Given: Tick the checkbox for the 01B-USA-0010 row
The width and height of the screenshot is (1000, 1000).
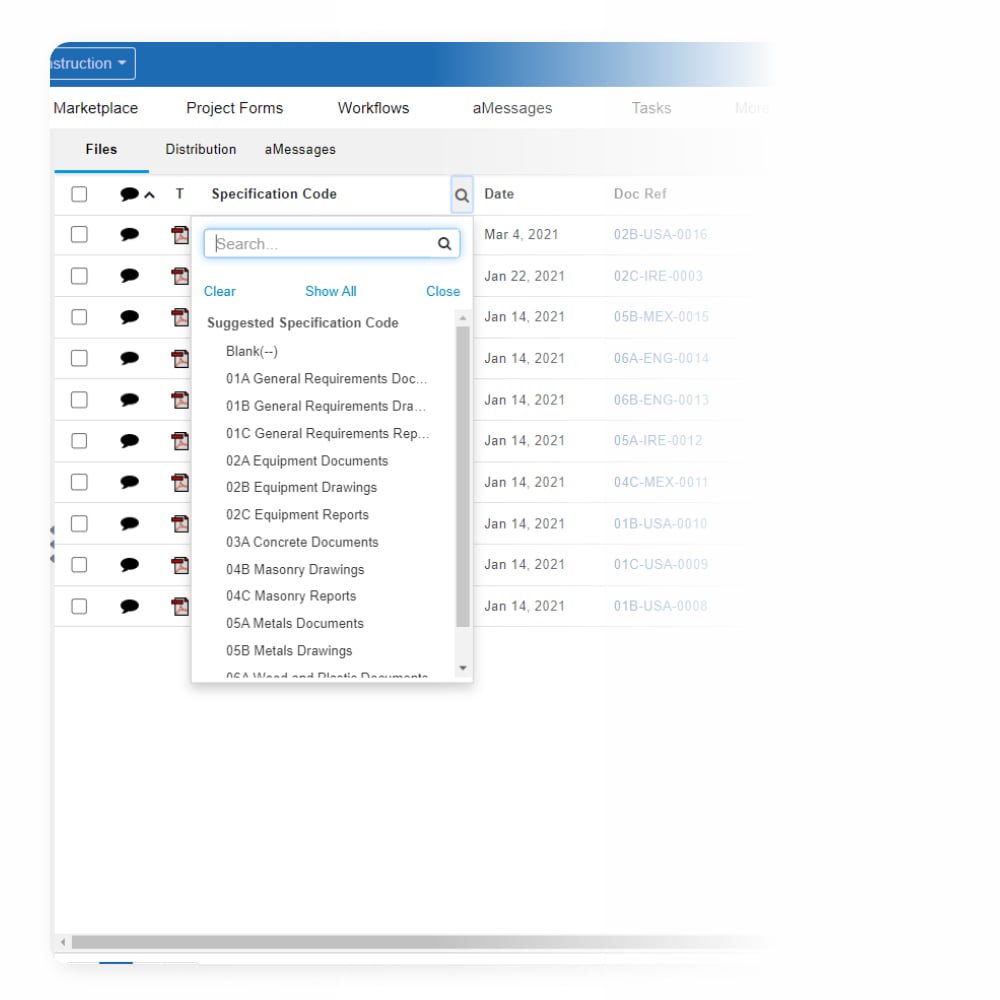Looking at the screenshot, I should 79,524.
